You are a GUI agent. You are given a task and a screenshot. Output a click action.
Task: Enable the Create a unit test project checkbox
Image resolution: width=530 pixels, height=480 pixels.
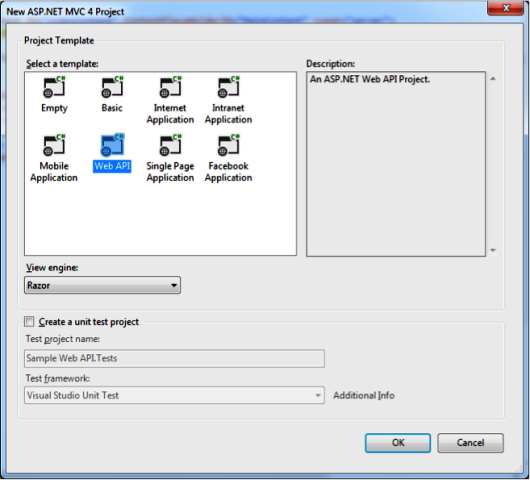[29, 321]
